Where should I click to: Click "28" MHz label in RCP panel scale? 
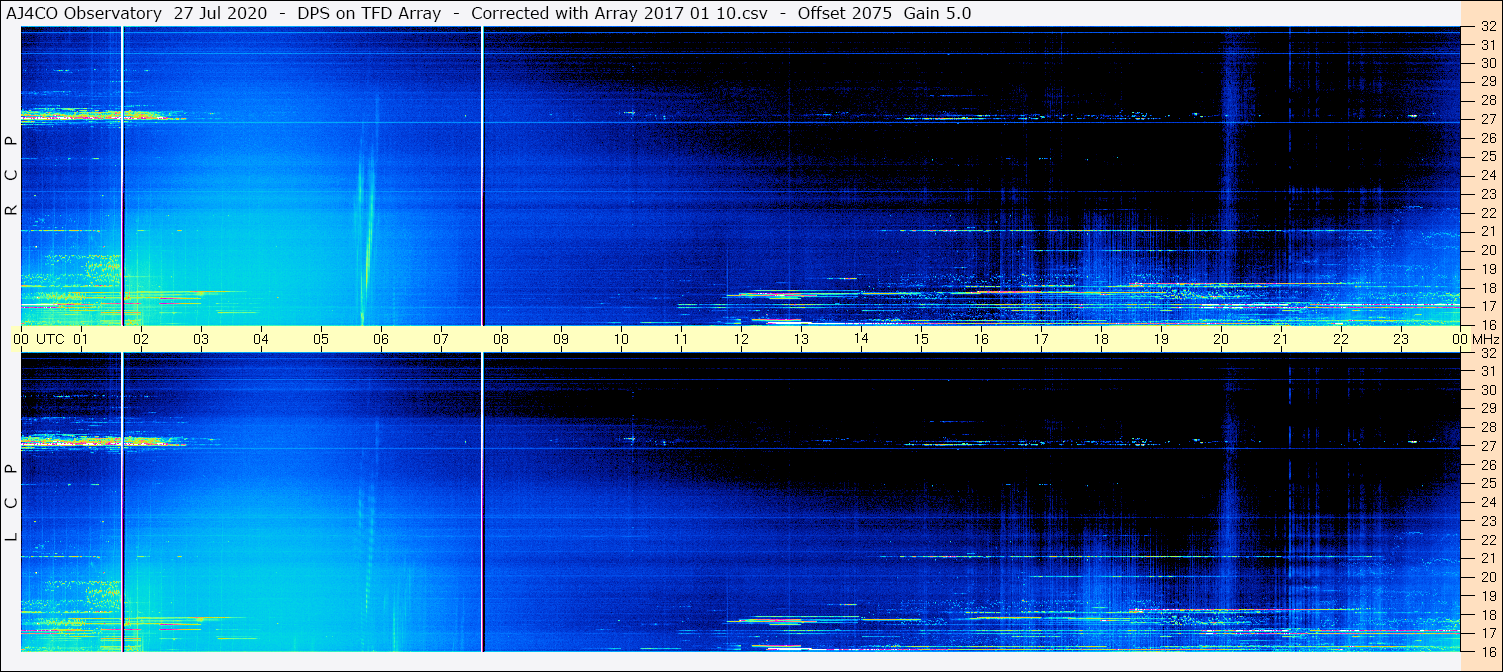[1488, 100]
